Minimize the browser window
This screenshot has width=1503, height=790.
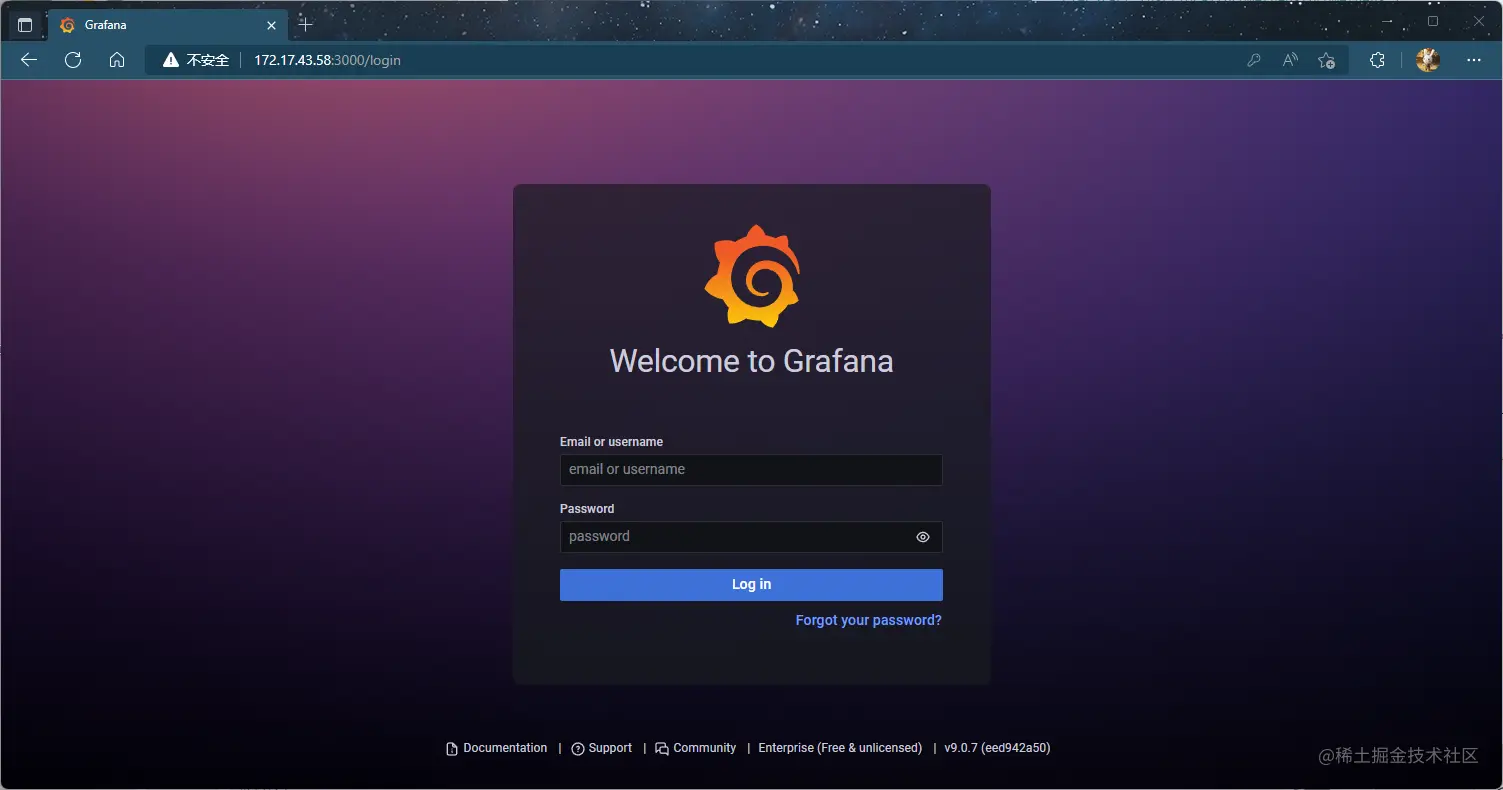[1387, 21]
